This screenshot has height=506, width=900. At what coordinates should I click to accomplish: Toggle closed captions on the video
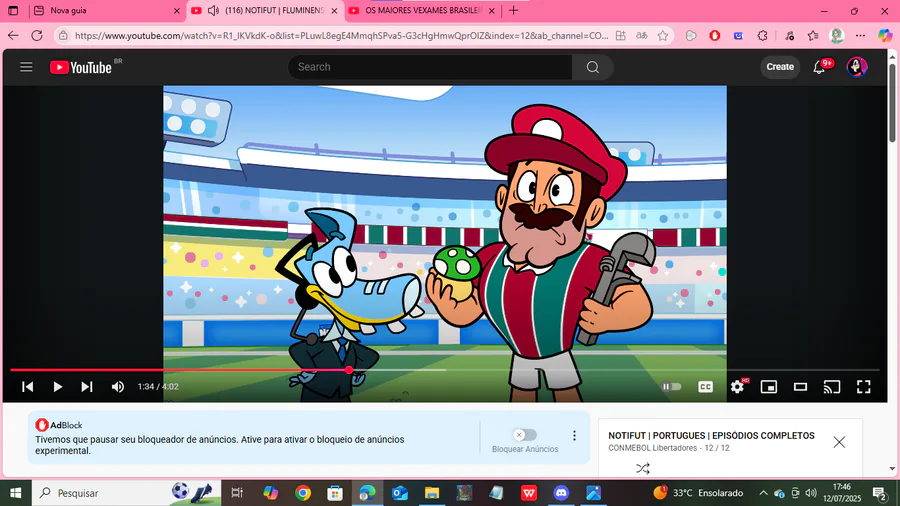point(705,387)
